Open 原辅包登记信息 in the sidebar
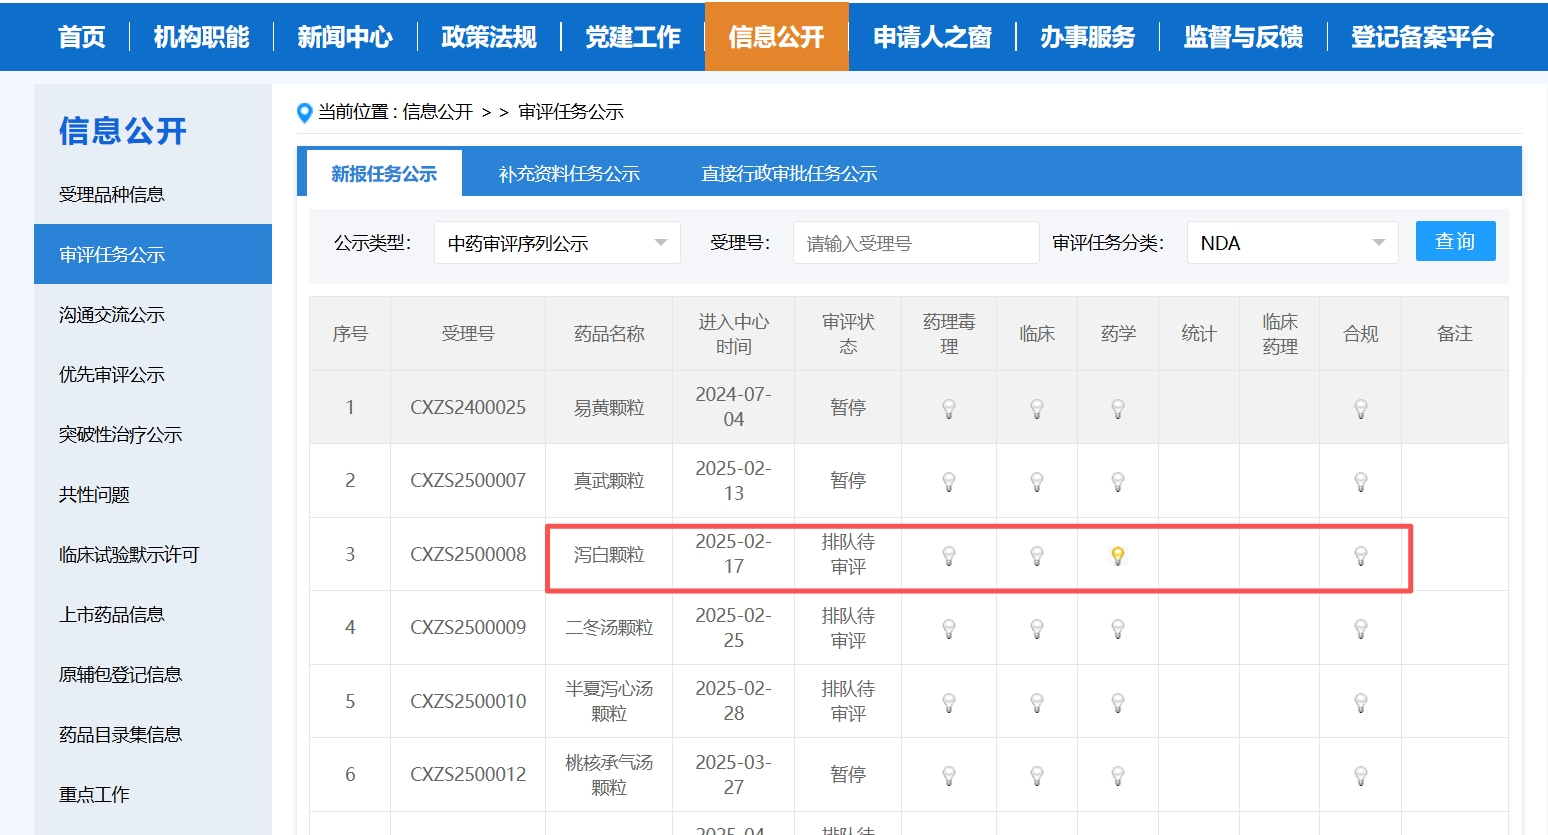This screenshot has width=1548, height=835. point(121,674)
